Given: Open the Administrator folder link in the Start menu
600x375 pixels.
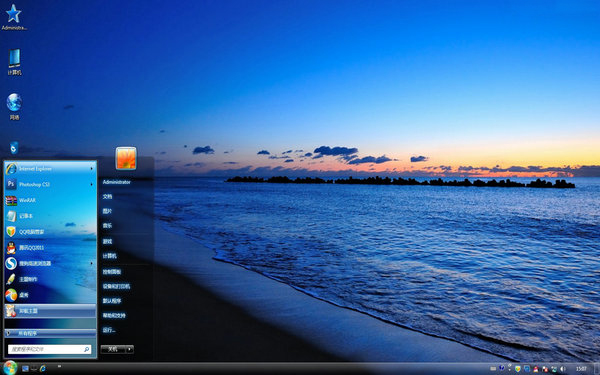Looking at the screenshot, I should click(117, 182).
